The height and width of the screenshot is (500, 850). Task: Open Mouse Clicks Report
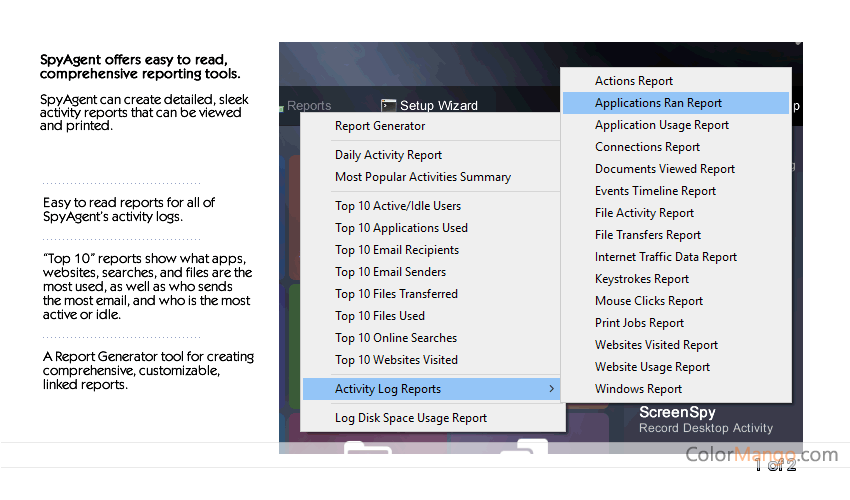pos(648,301)
